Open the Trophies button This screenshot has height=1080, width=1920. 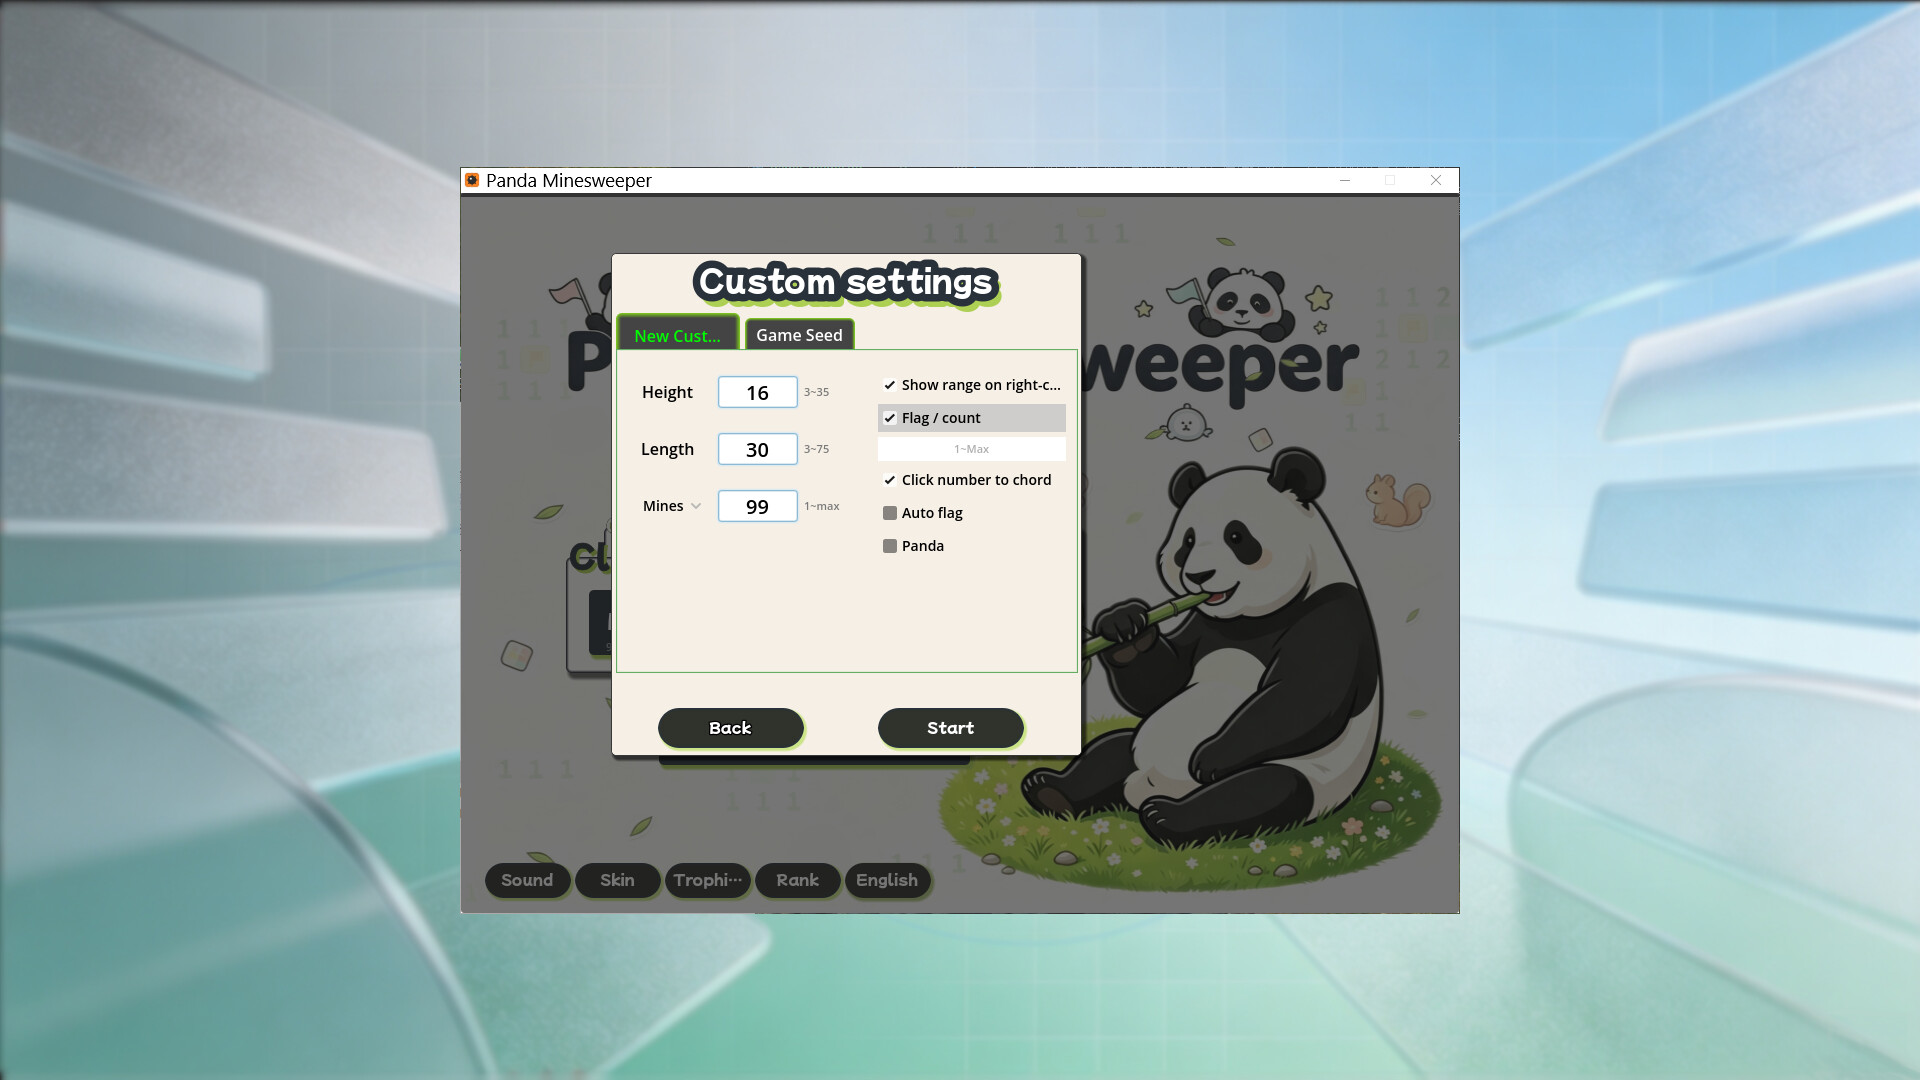coord(707,880)
